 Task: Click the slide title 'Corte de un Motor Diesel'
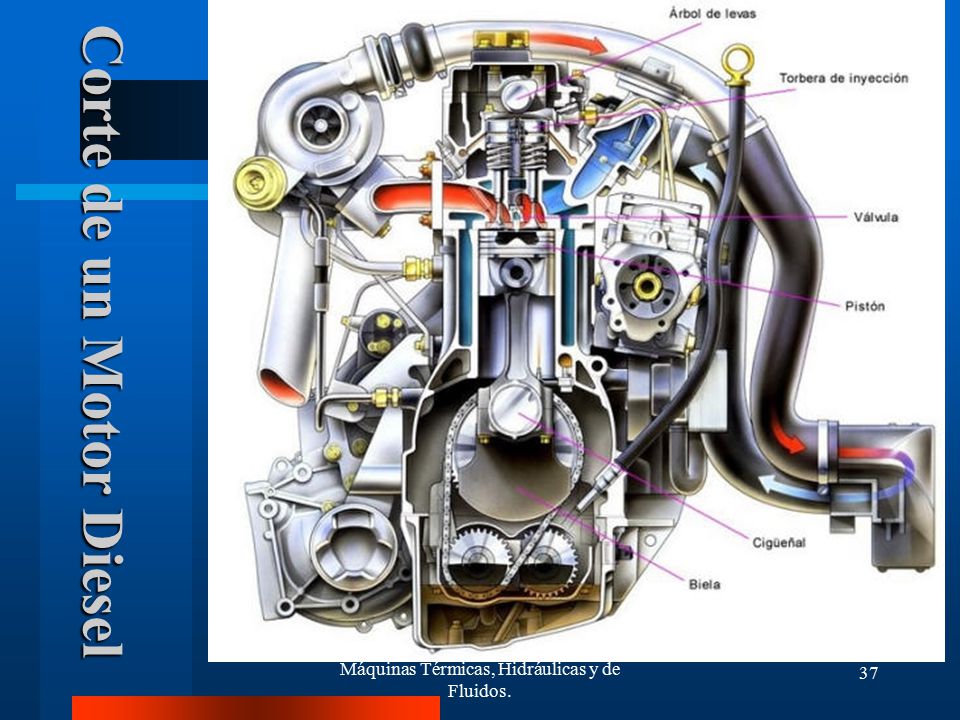point(103,342)
